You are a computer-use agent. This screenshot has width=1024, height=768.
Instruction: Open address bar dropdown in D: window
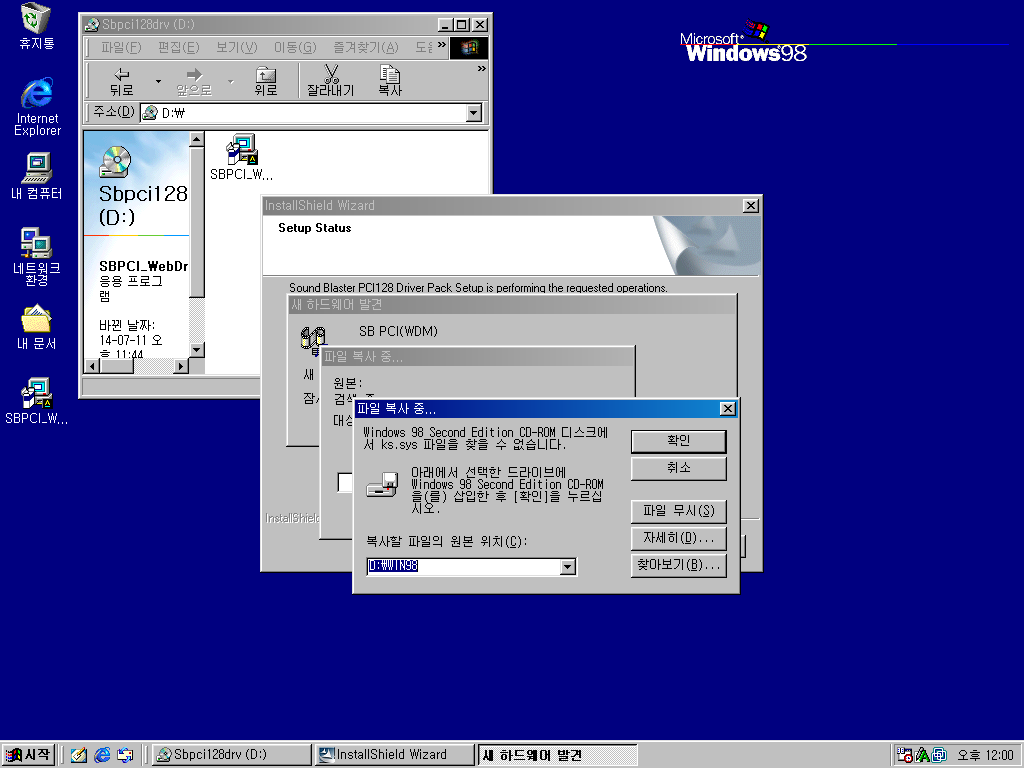pyautogui.click(x=474, y=113)
